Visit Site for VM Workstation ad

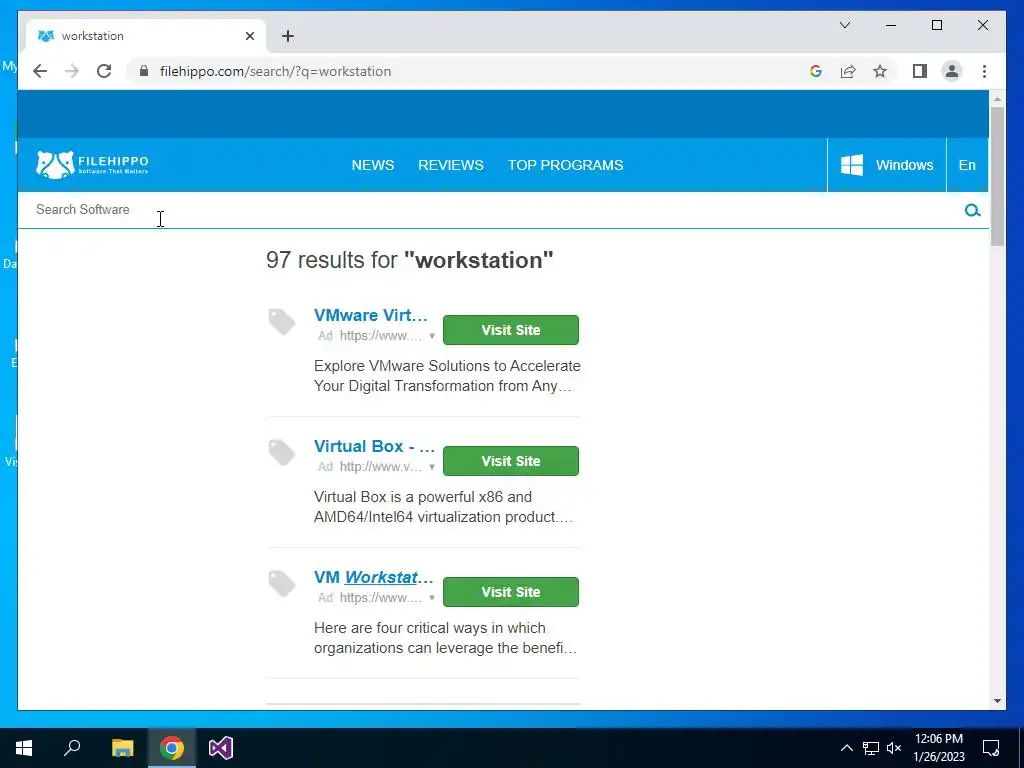click(511, 592)
